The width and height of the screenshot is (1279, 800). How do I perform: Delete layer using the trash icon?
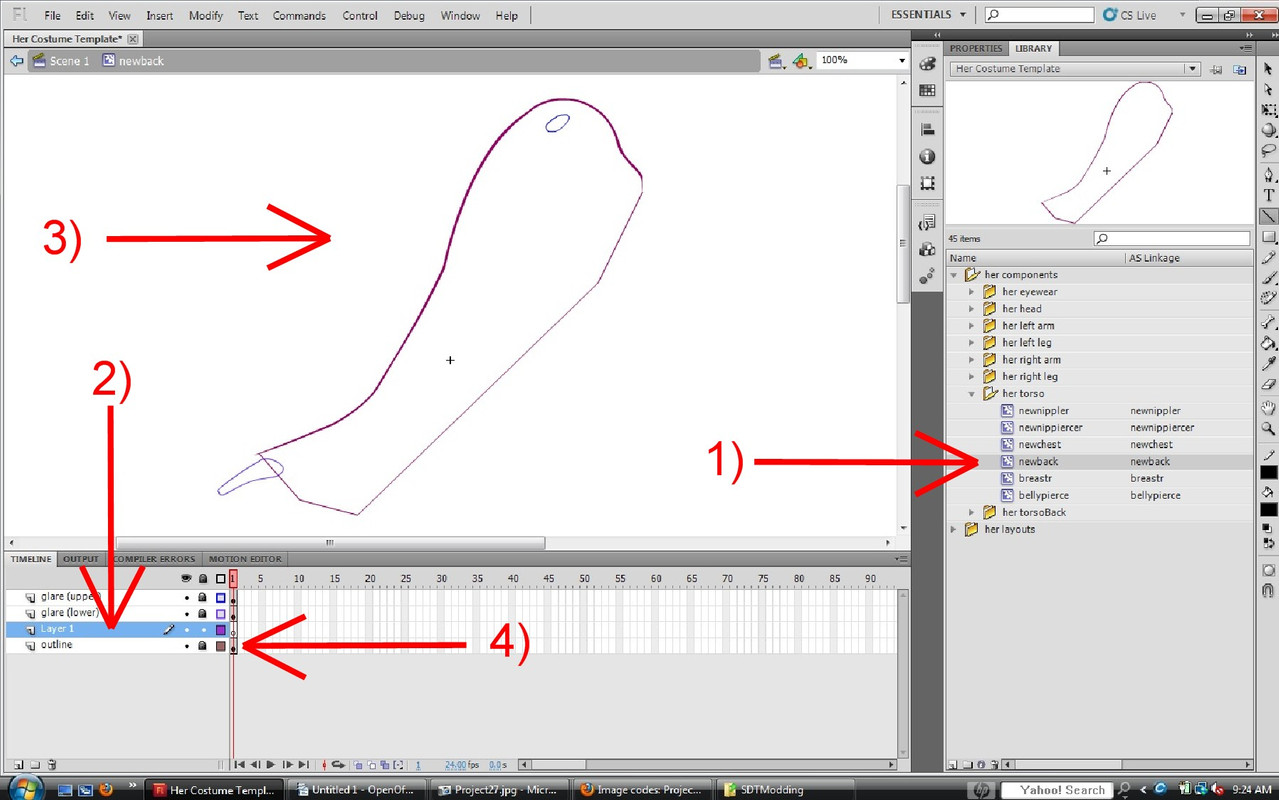tap(52, 765)
